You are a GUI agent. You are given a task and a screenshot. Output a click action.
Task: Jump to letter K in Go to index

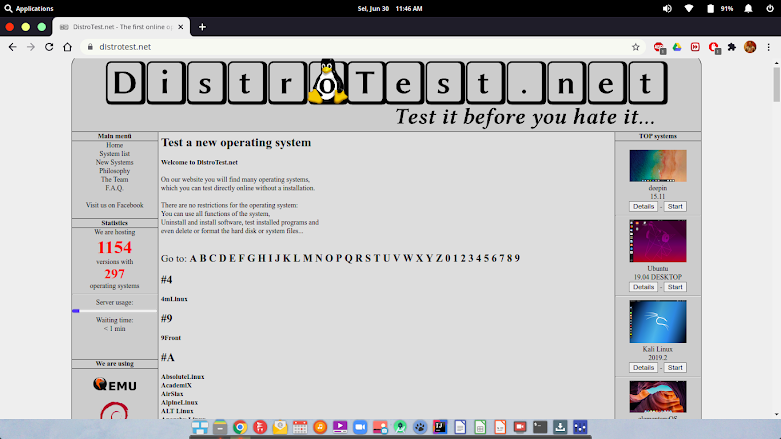pyautogui.click(x=286, y=258)
